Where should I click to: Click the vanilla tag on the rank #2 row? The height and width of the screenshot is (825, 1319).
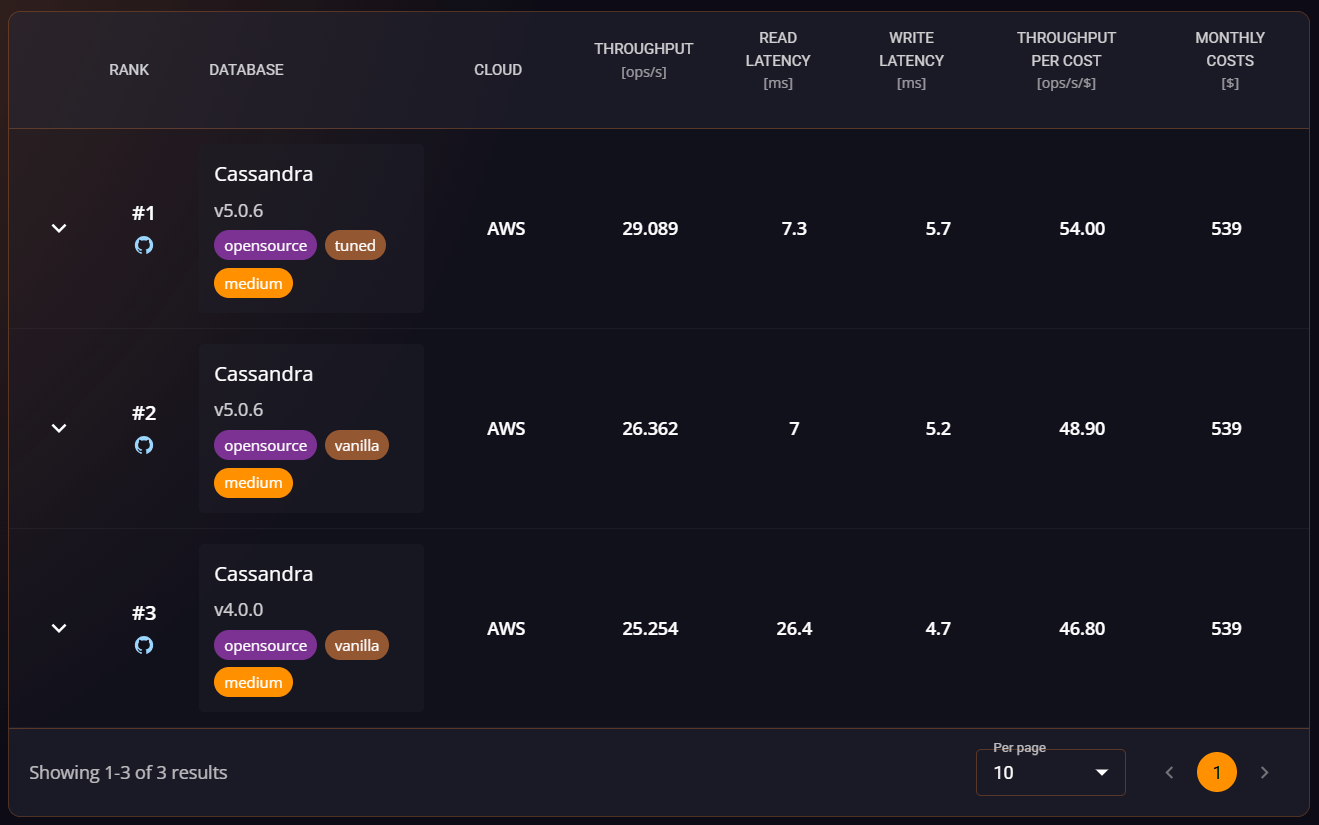coord(357,445)
